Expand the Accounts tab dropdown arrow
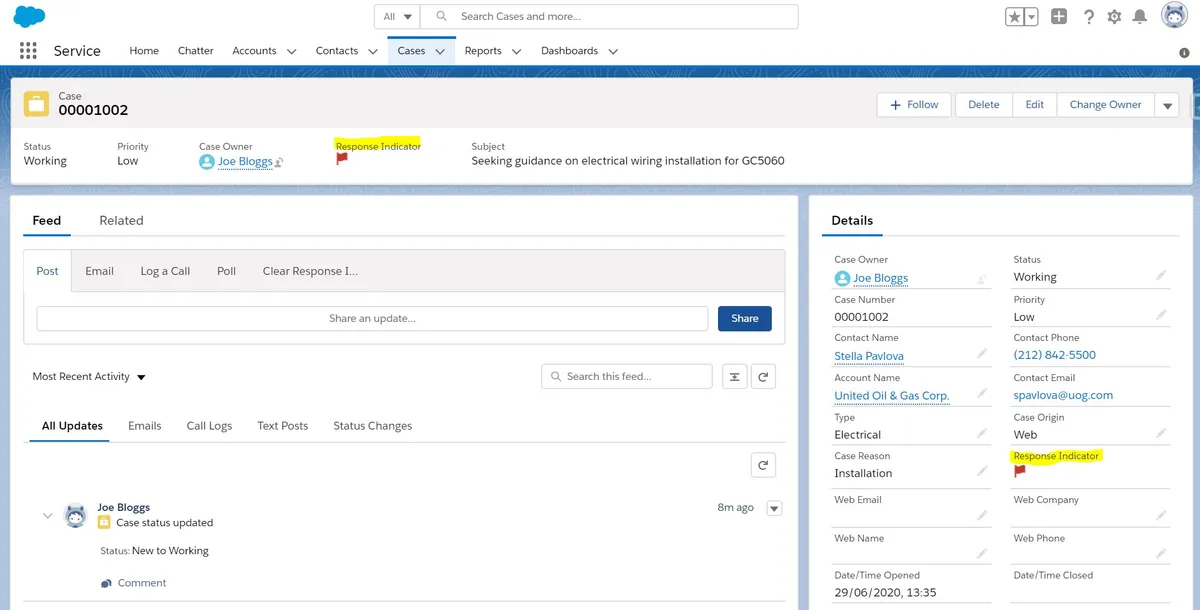 pyautogui.click(x=292, y=51)
